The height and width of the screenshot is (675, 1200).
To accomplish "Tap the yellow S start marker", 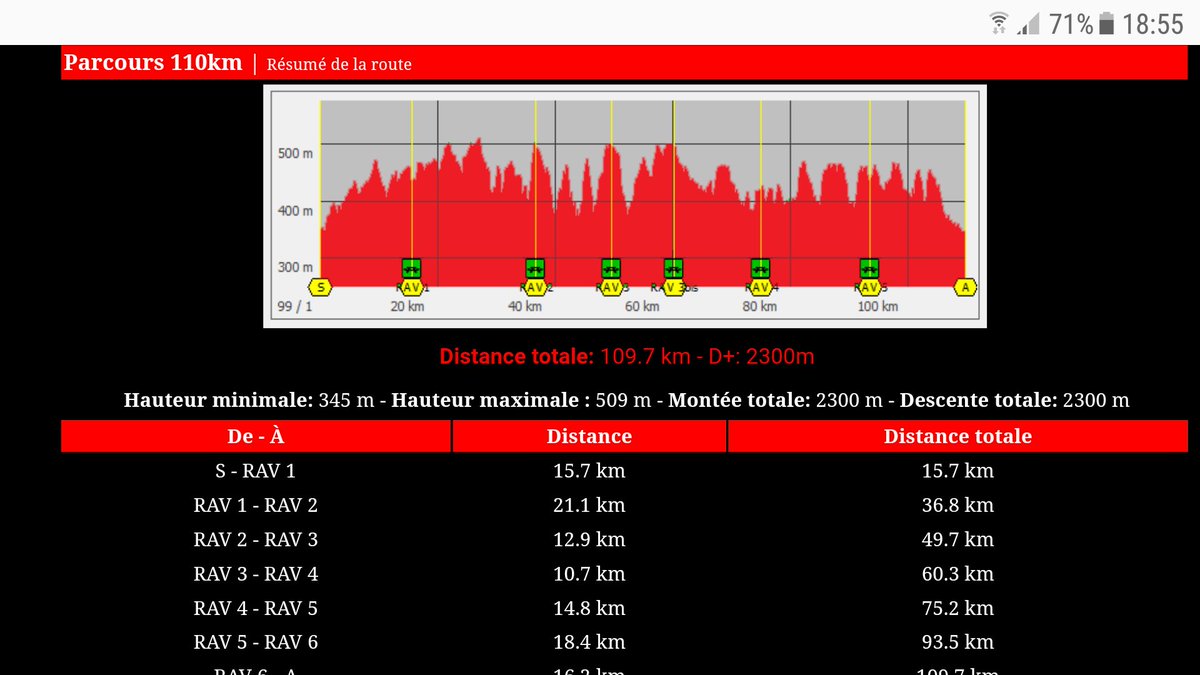I will (320, 287).
